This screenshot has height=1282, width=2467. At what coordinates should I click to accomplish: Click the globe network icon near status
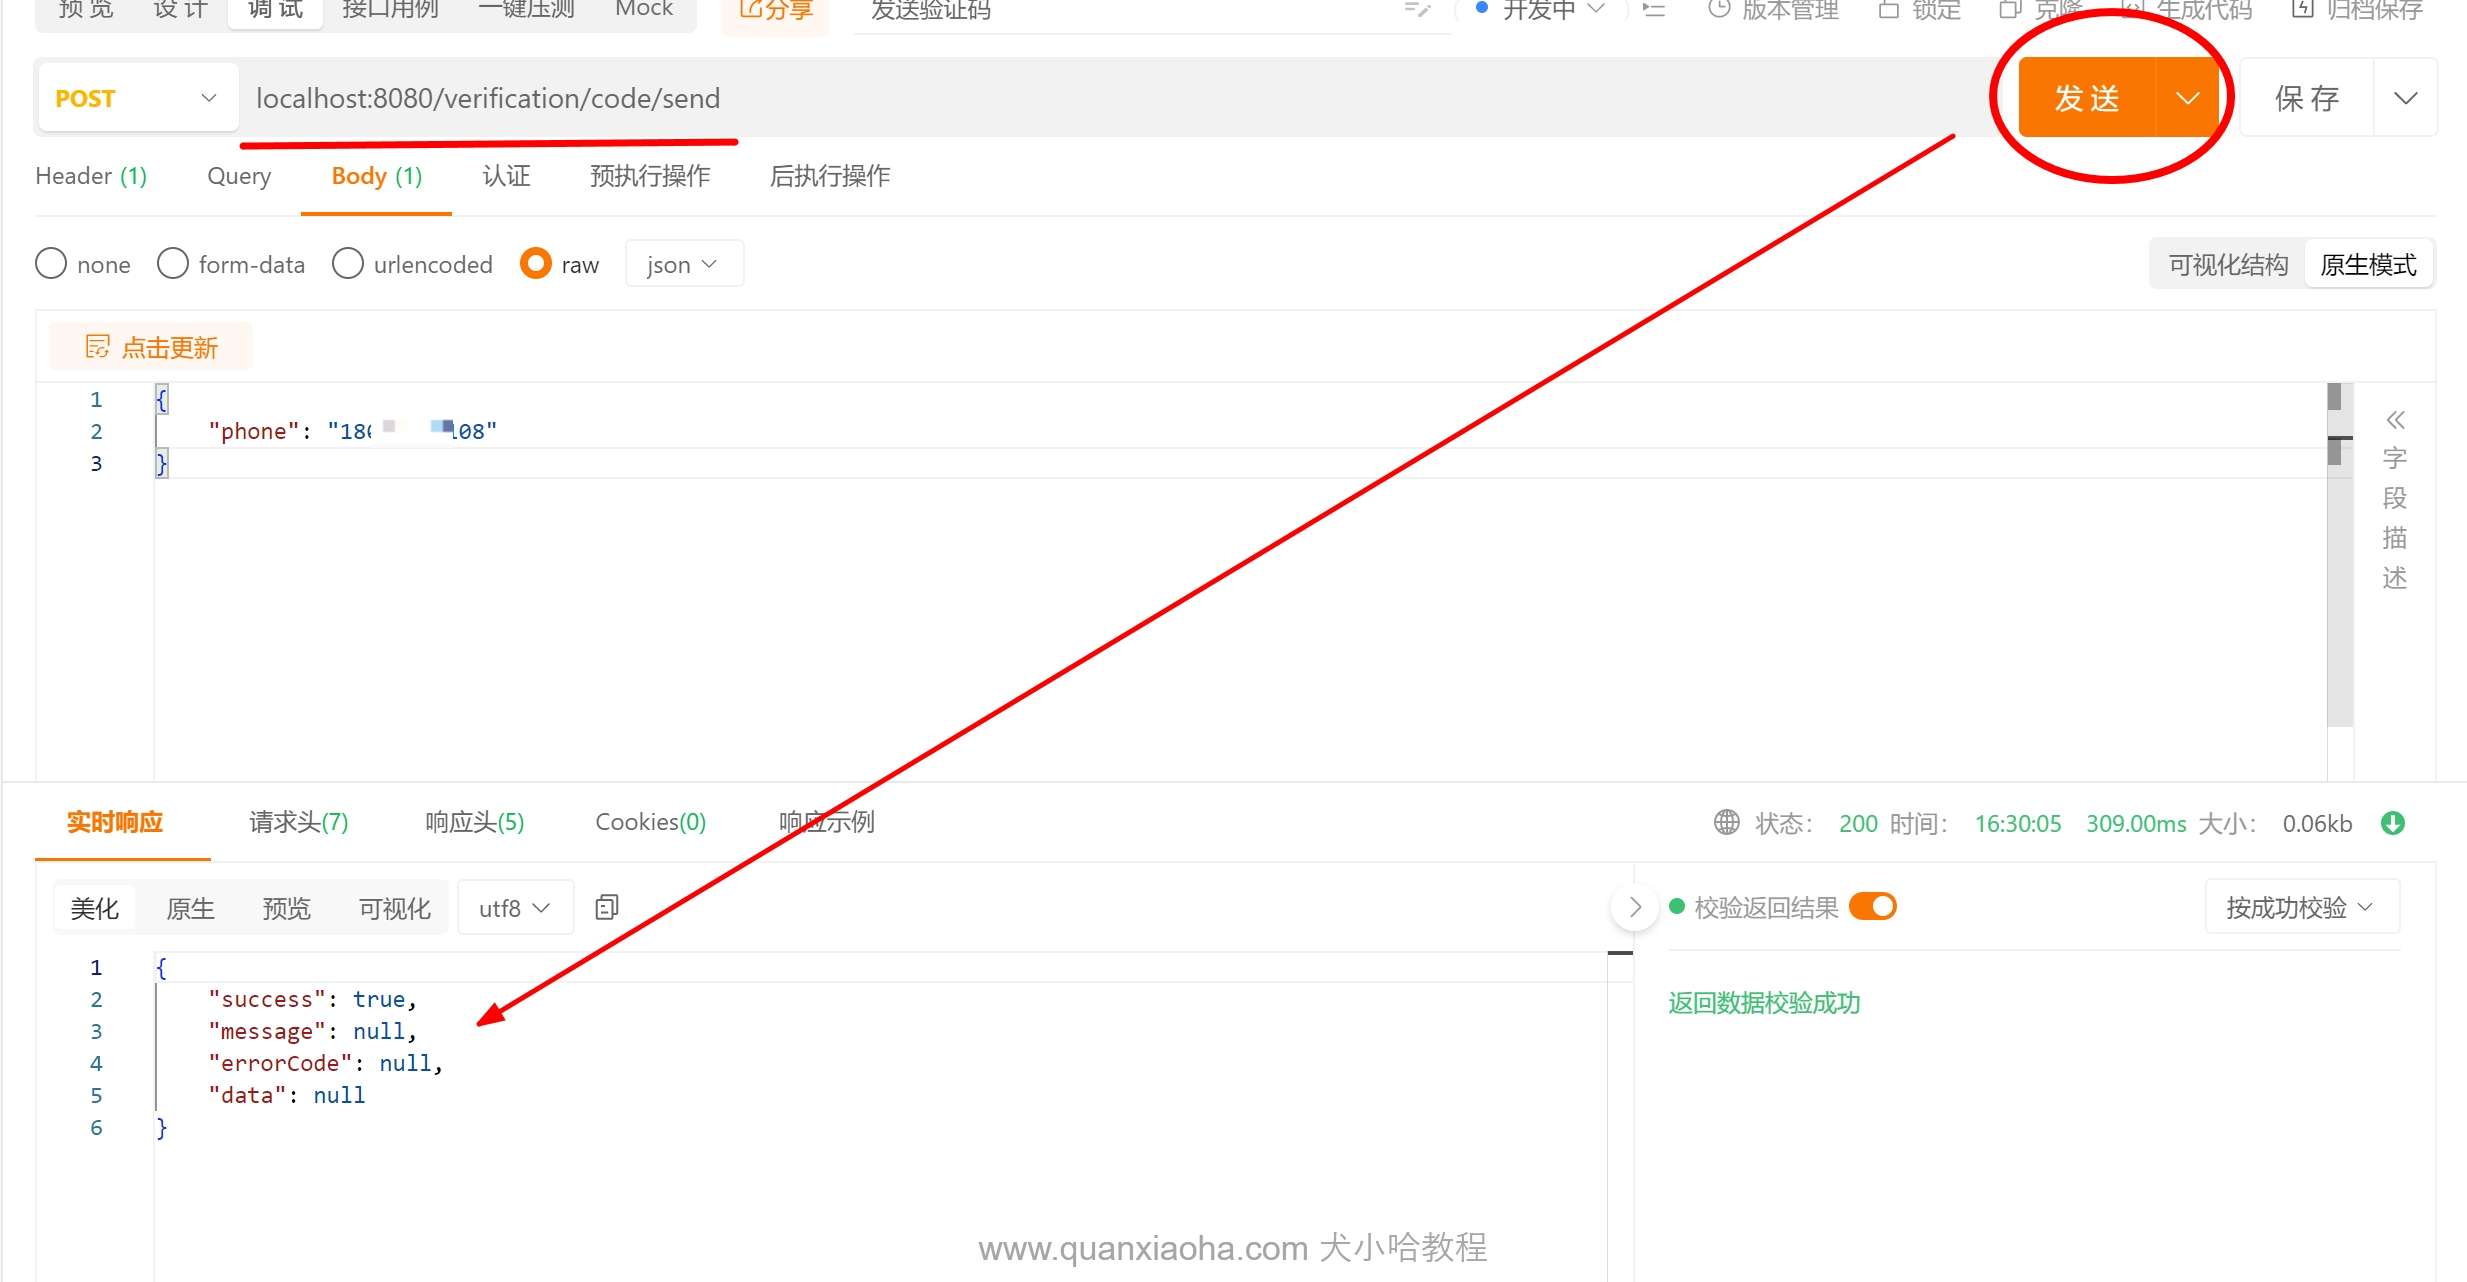pos(1726,822)
